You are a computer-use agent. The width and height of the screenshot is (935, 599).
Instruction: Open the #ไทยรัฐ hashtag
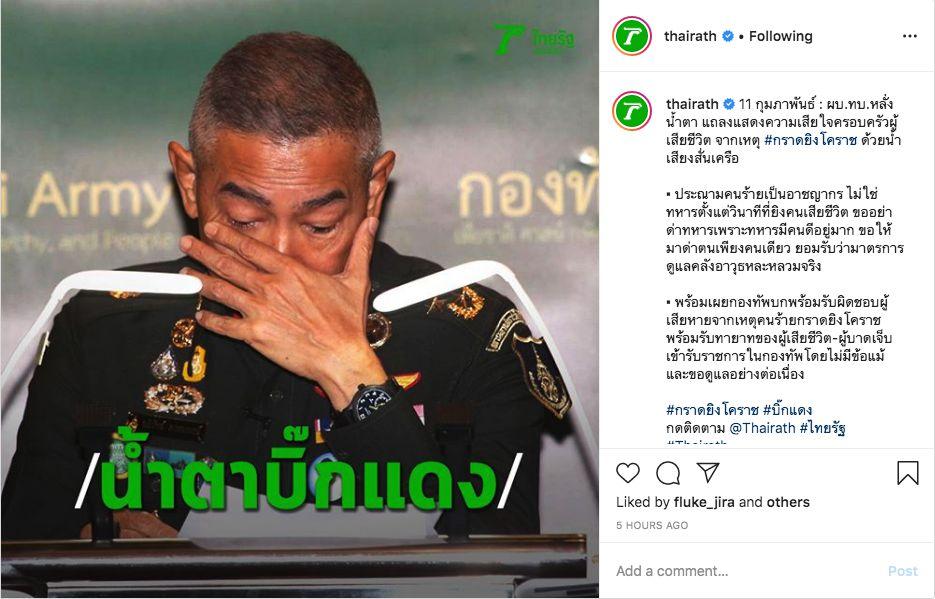(x=823, y=428)
